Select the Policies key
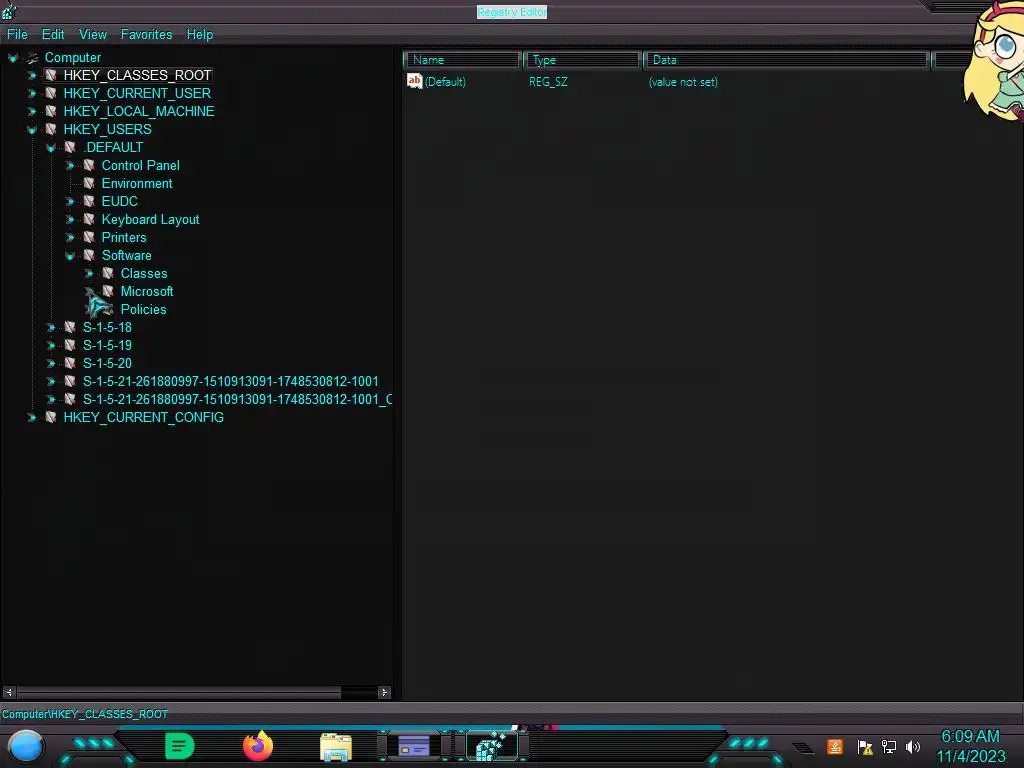The image size is (1024, 768). click(x=143, y=310)
